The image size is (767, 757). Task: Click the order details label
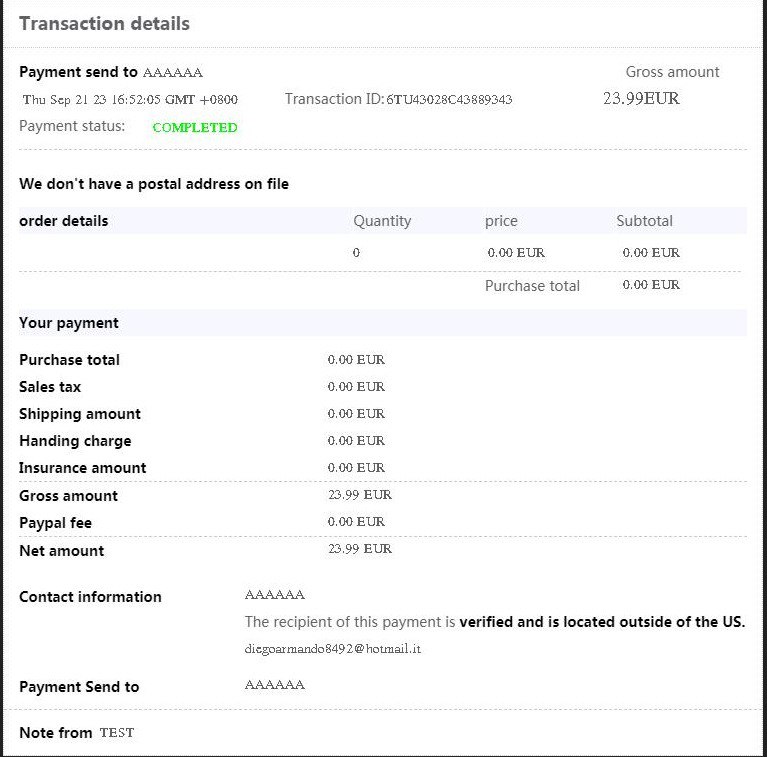(64, 221)
